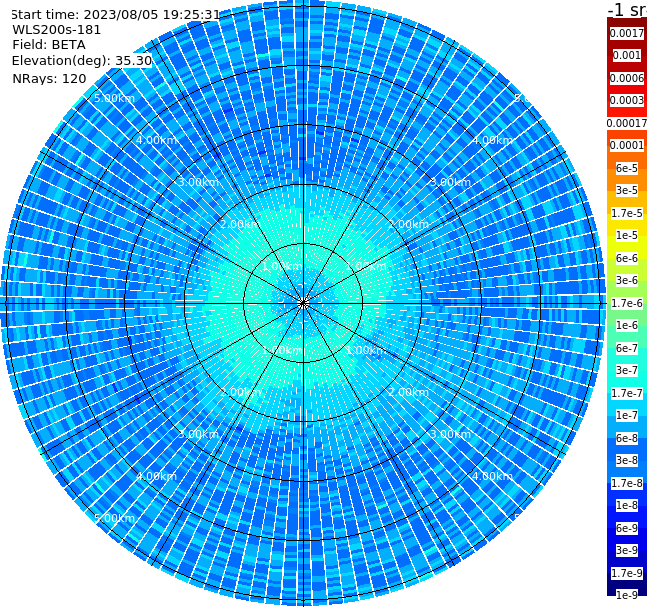Viewport: 647px width, 607px height.
Task: Select the 0.0001 colorbar label
Action: 627,146
